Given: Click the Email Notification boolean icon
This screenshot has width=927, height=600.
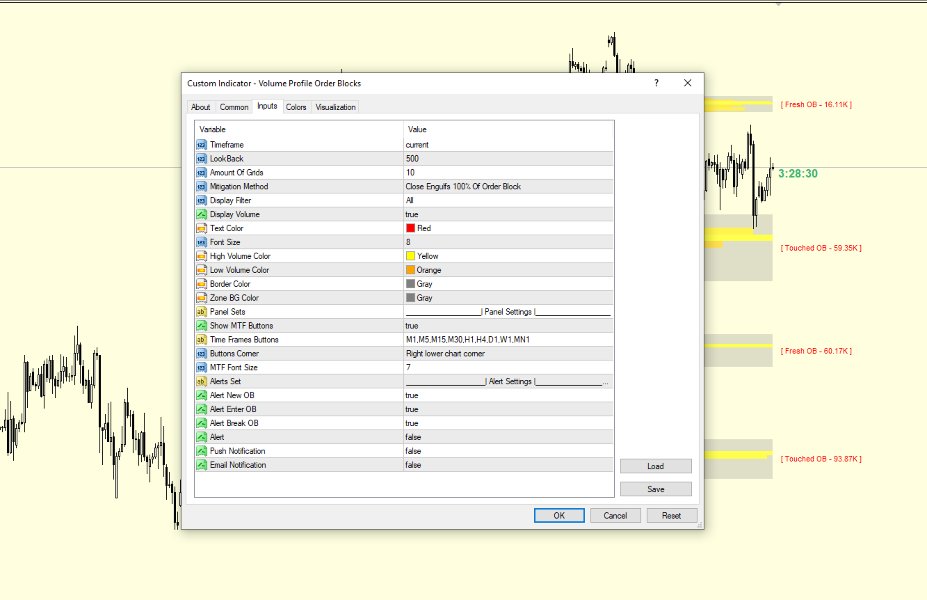Looking at the screenshot, I should coord(202,465).
